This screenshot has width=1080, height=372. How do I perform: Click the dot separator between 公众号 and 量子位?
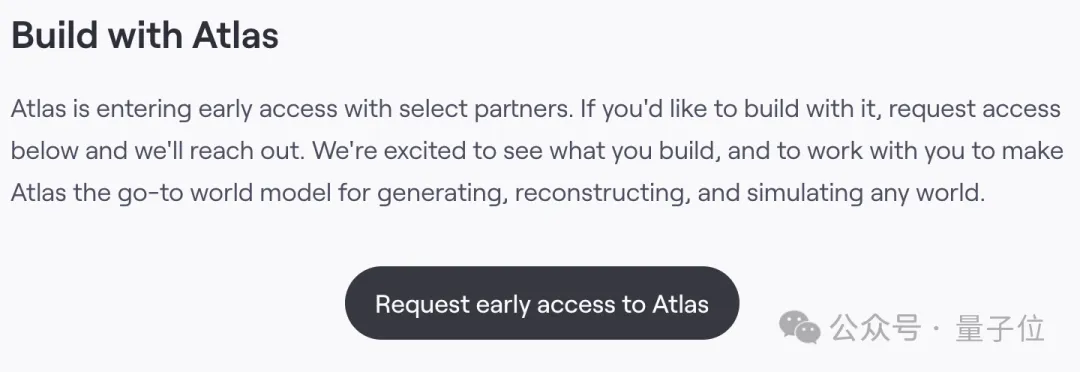[x=936, y=329]
